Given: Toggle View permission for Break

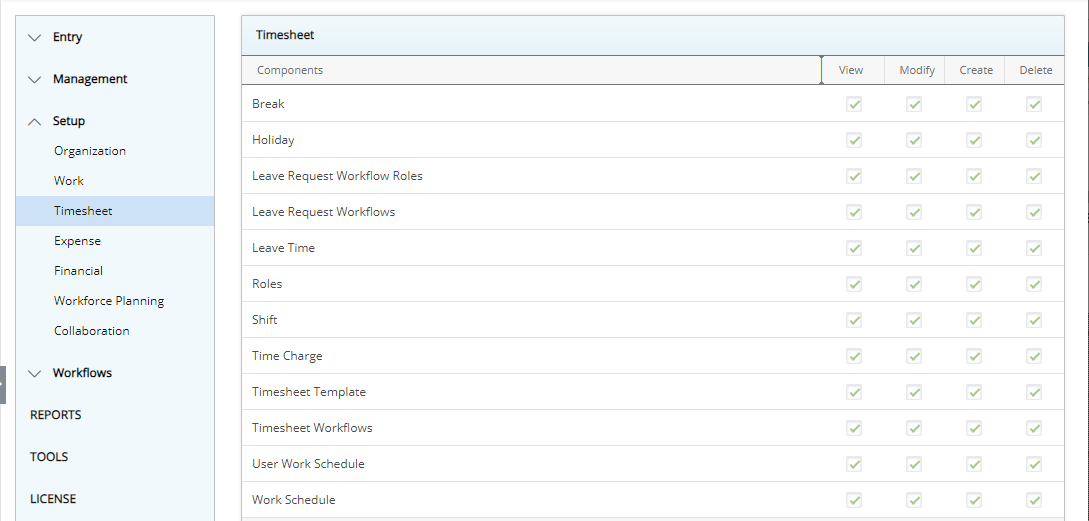Looking at the screenshot, I should 854,104.
